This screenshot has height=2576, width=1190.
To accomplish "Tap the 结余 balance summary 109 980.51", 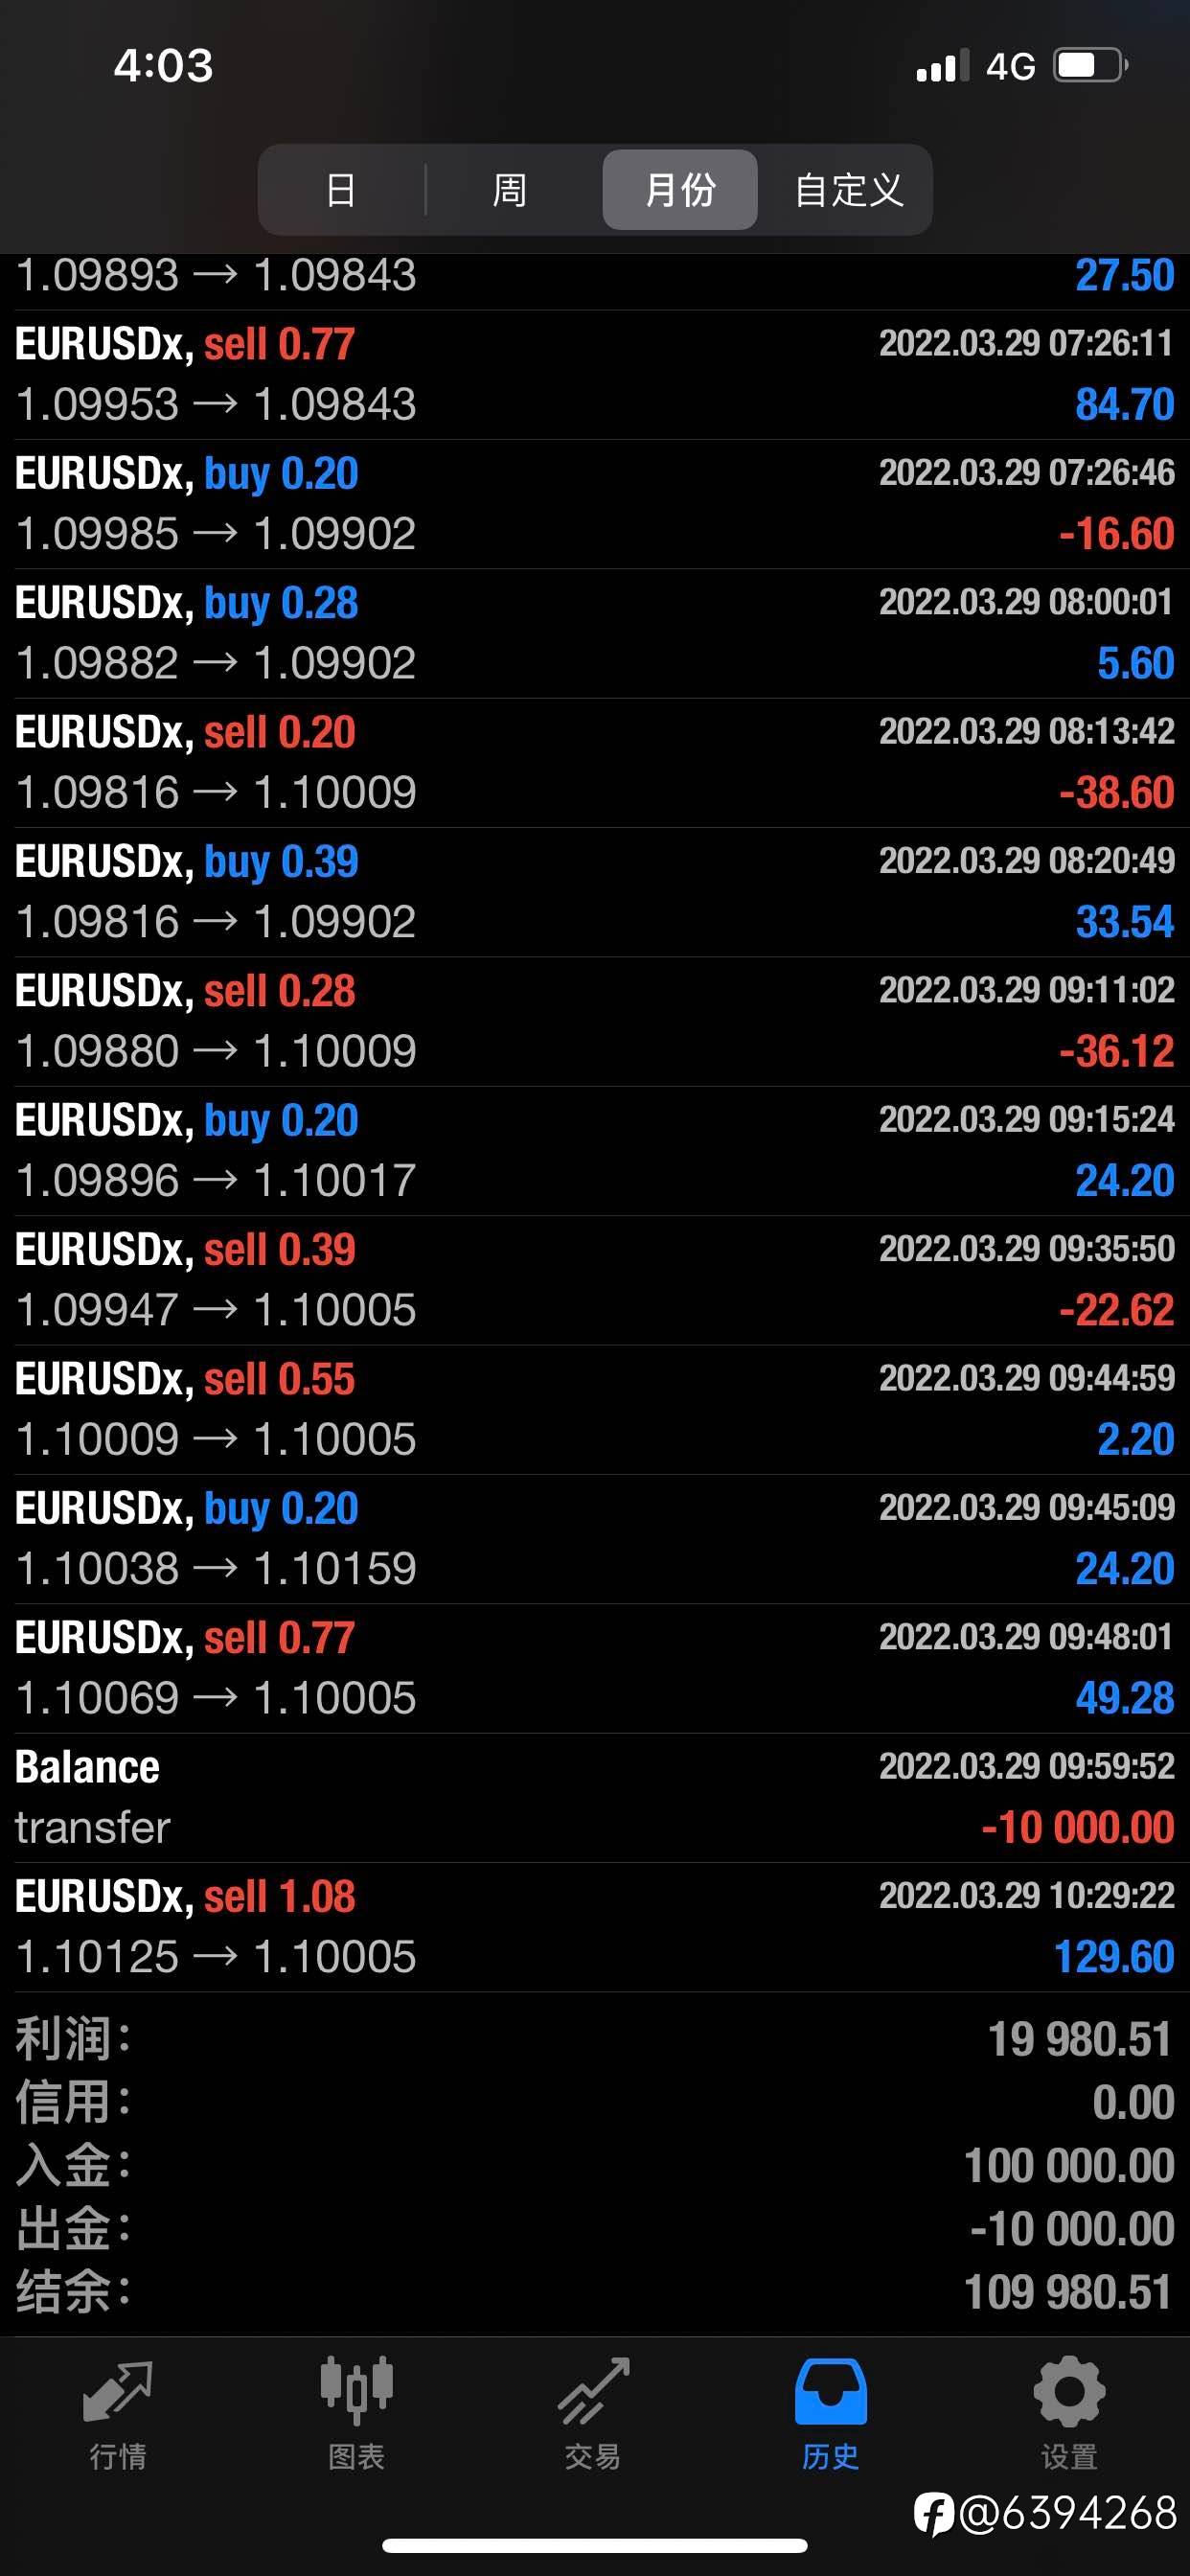I will point(595,2292).
